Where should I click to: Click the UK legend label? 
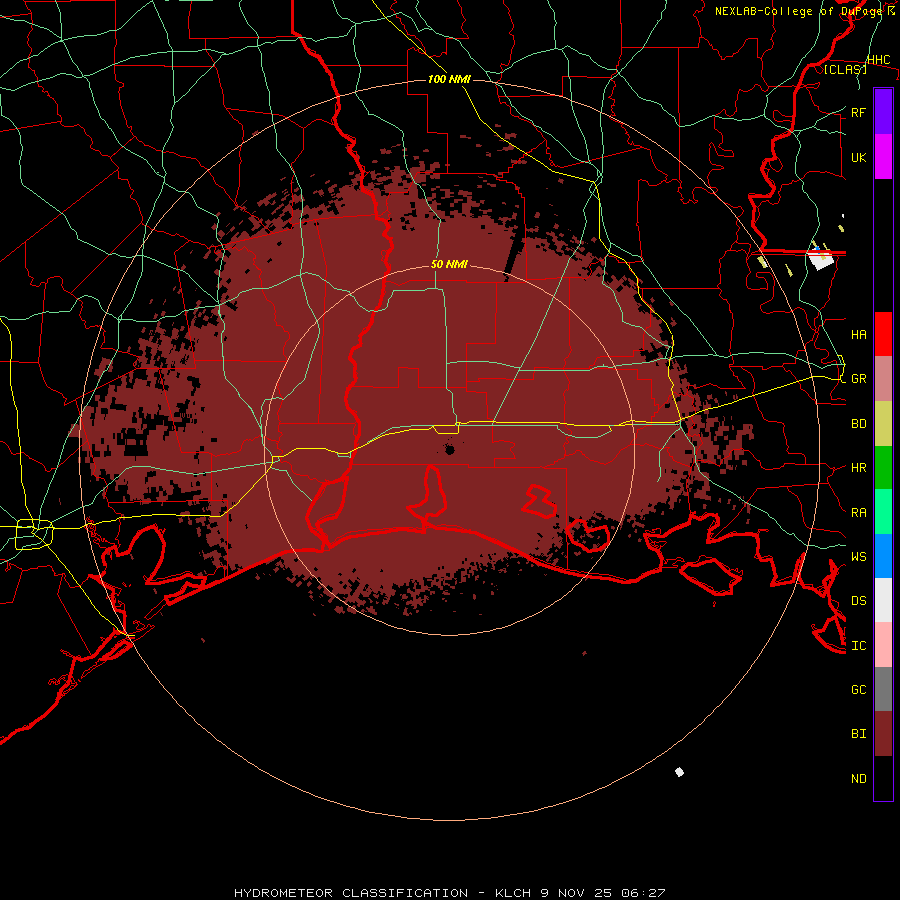(x=858, y=157)
